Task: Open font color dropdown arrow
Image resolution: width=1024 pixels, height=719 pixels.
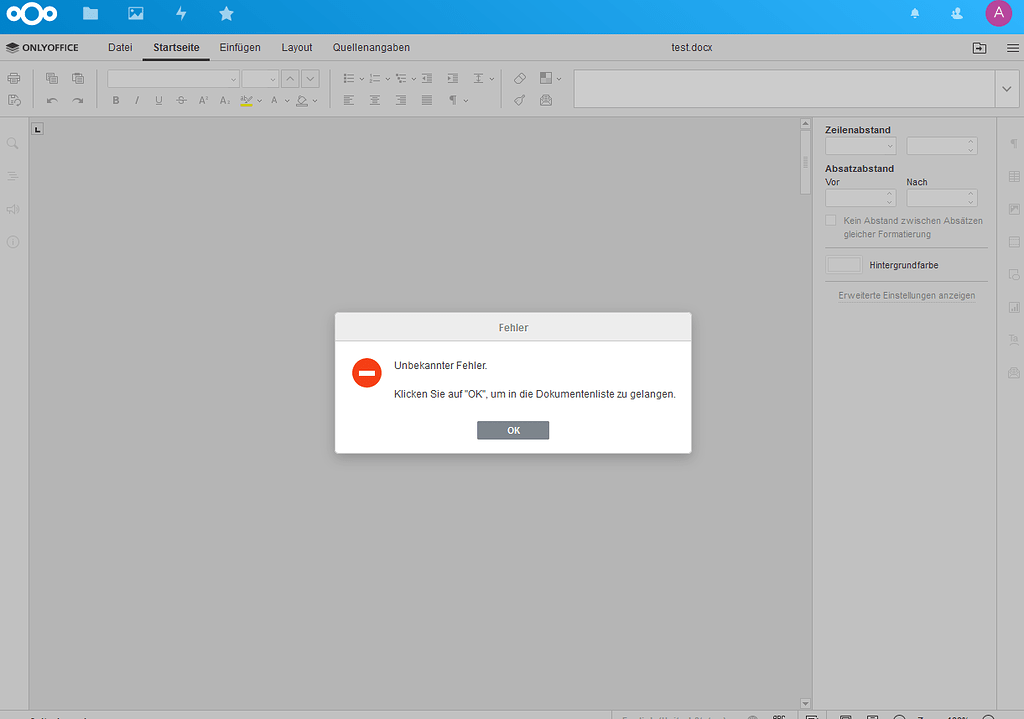Action: 287,101
